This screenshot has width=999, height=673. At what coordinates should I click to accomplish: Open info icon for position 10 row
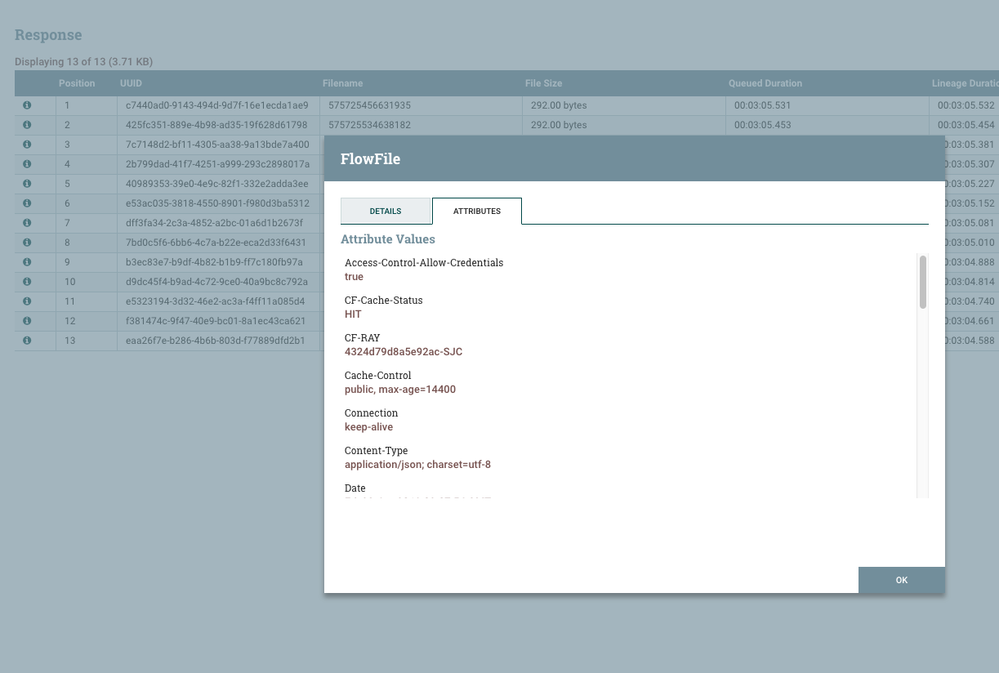pos(27,282)
